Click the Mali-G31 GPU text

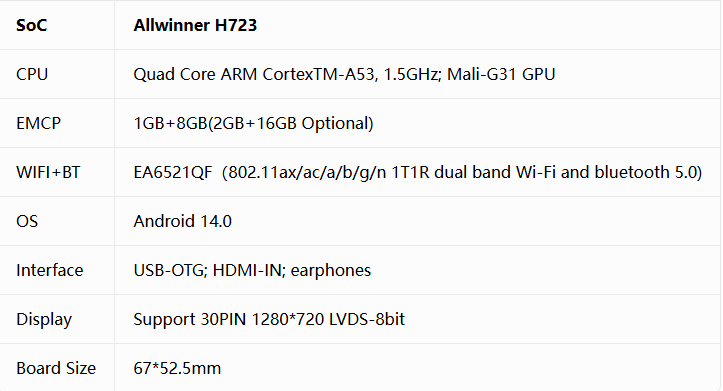pyautogui.click(x=501, y=74)
